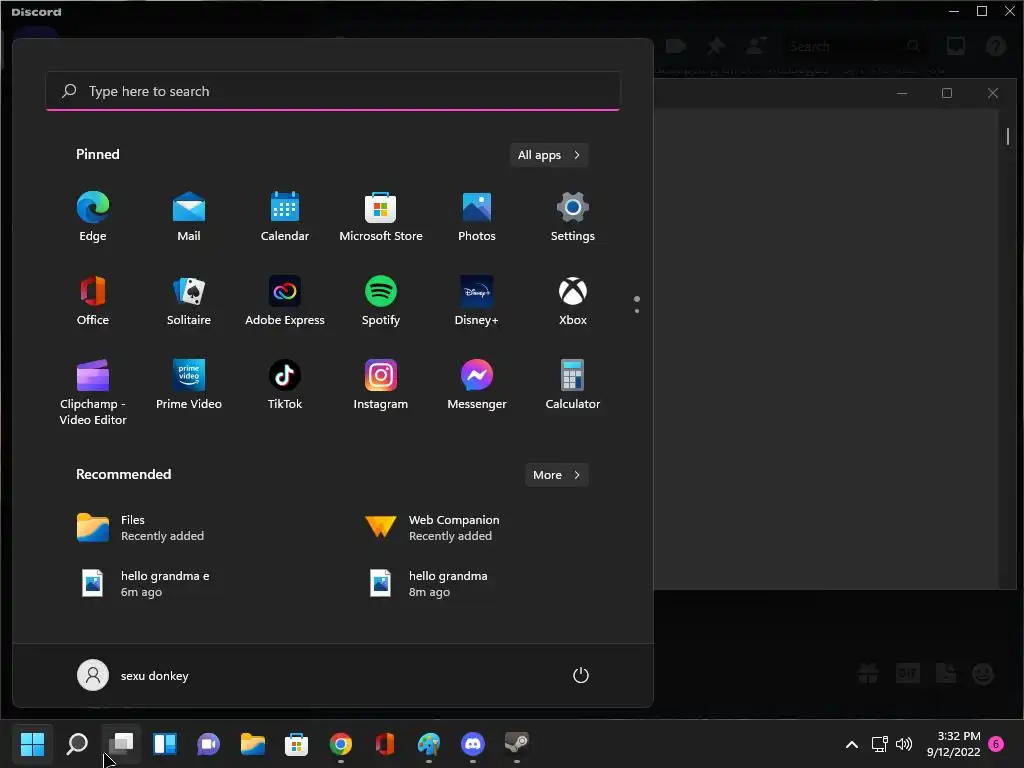The width and height of the screenshot is (1024, 768).
Task: Launch the Mail app
Action: [x=189, y=217]
